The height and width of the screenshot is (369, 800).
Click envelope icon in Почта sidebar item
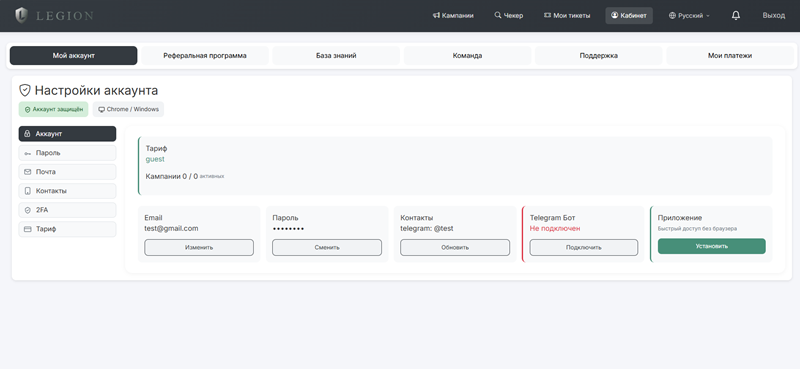28,172
